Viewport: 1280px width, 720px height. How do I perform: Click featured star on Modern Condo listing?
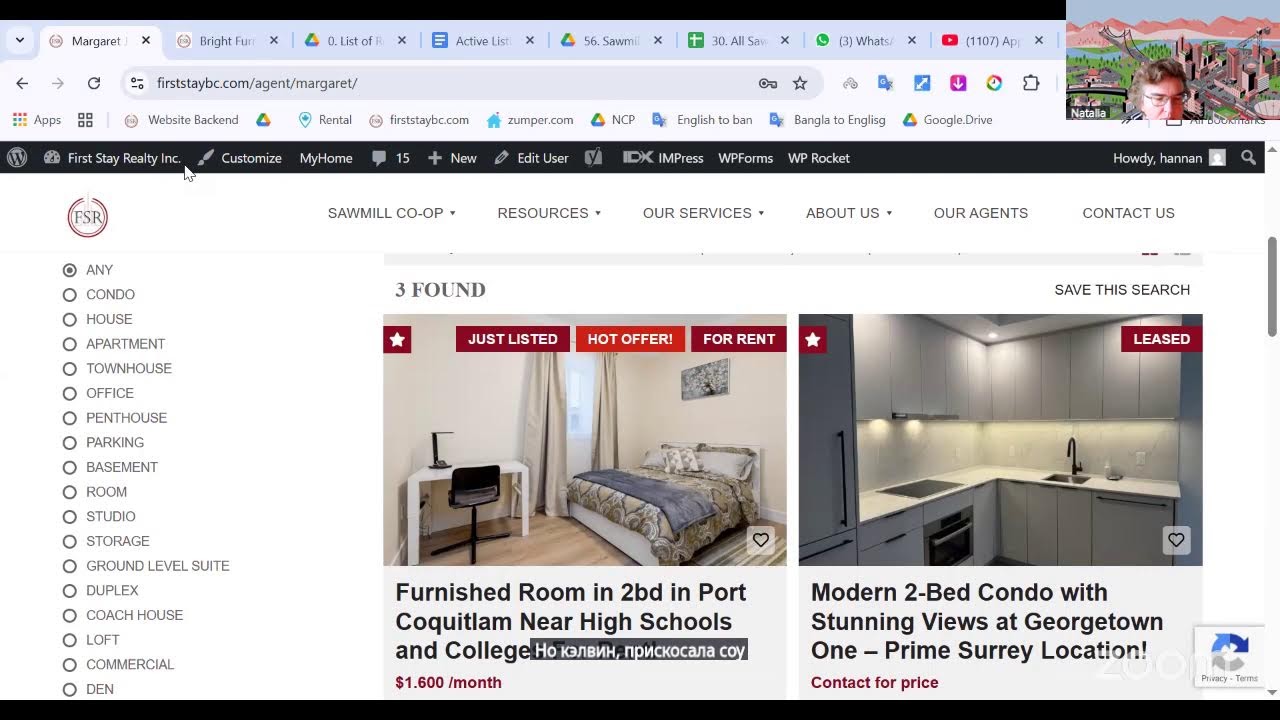pos(813,340)
